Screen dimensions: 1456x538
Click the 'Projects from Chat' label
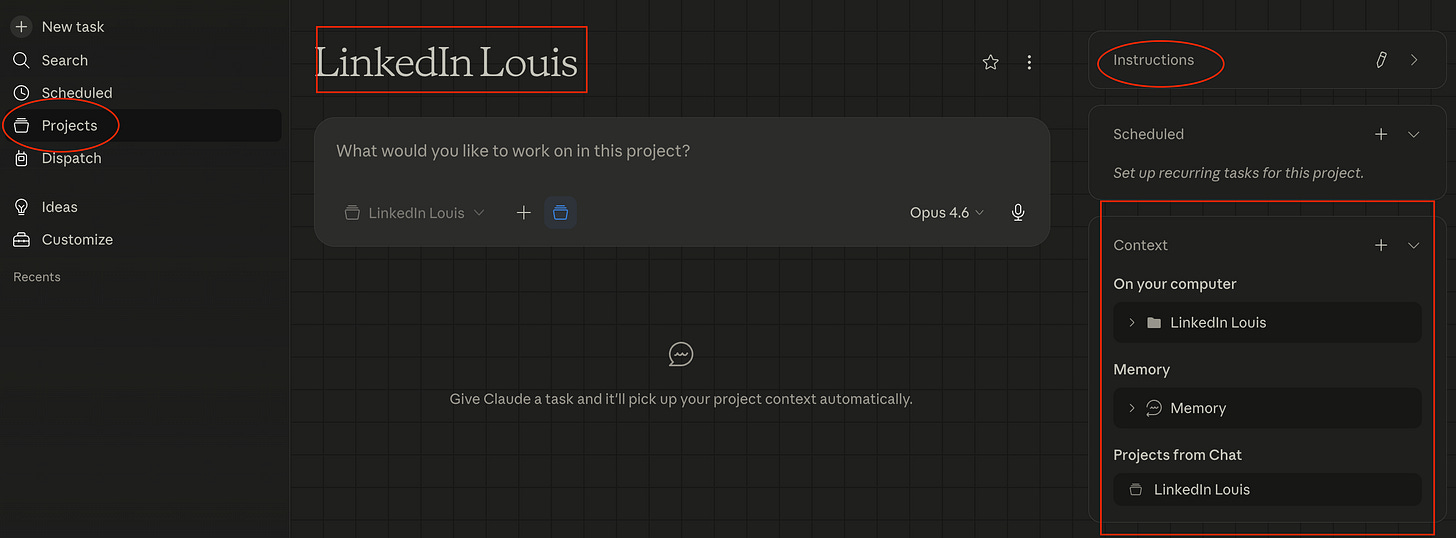pyautogui.click(x=1178, y=455)
